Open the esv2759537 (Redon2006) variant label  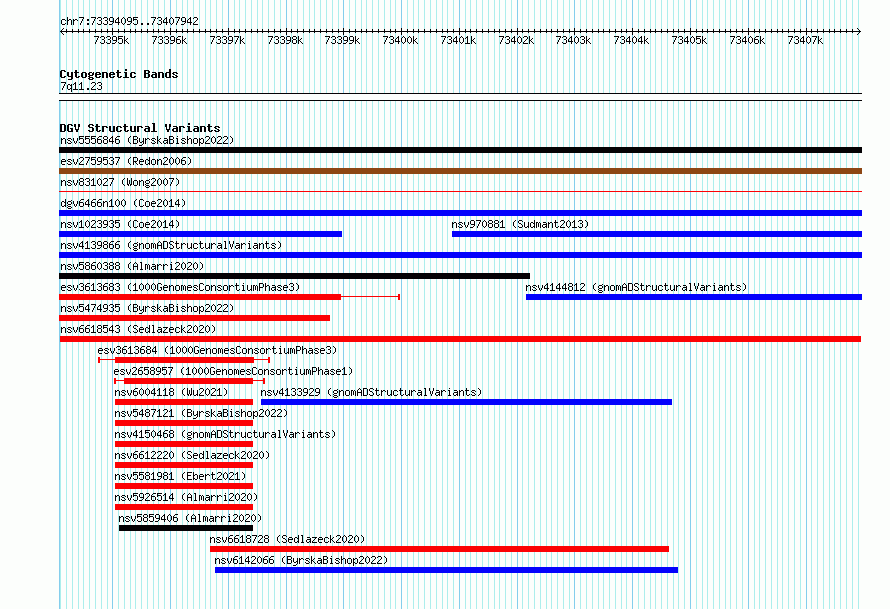click(126, 161)
